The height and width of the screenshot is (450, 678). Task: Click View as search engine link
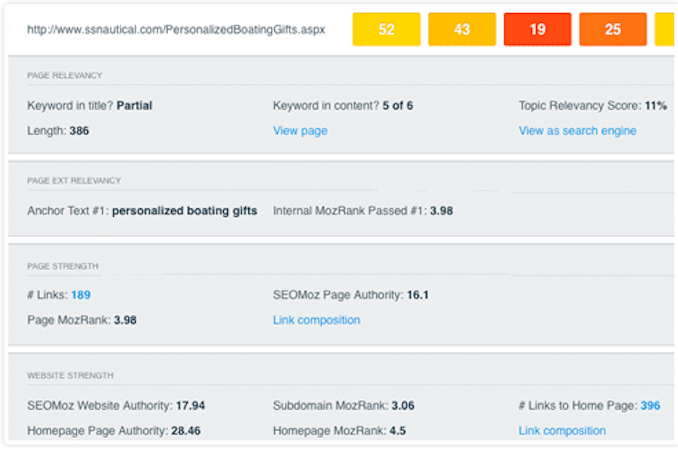pos(577,131)
